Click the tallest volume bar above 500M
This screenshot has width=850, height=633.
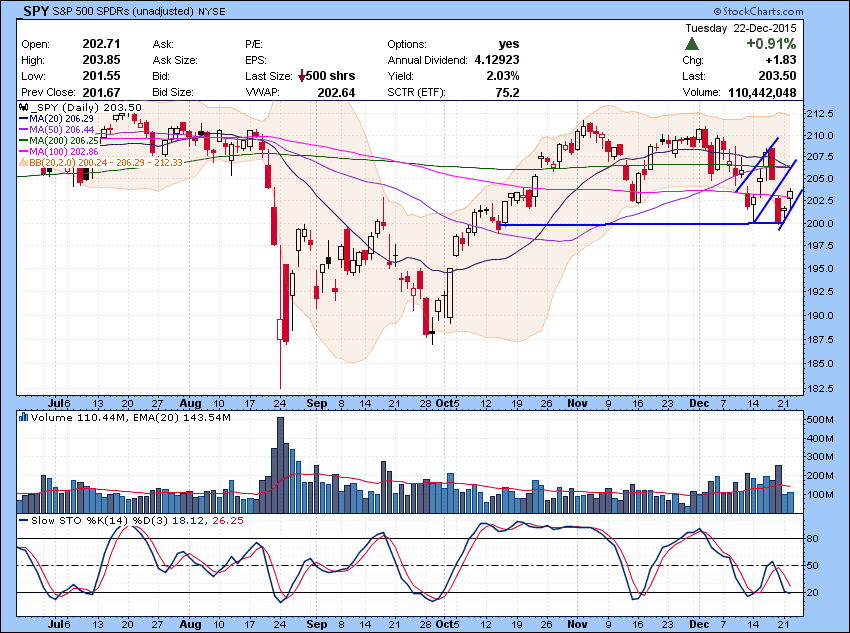click(280, 465)
